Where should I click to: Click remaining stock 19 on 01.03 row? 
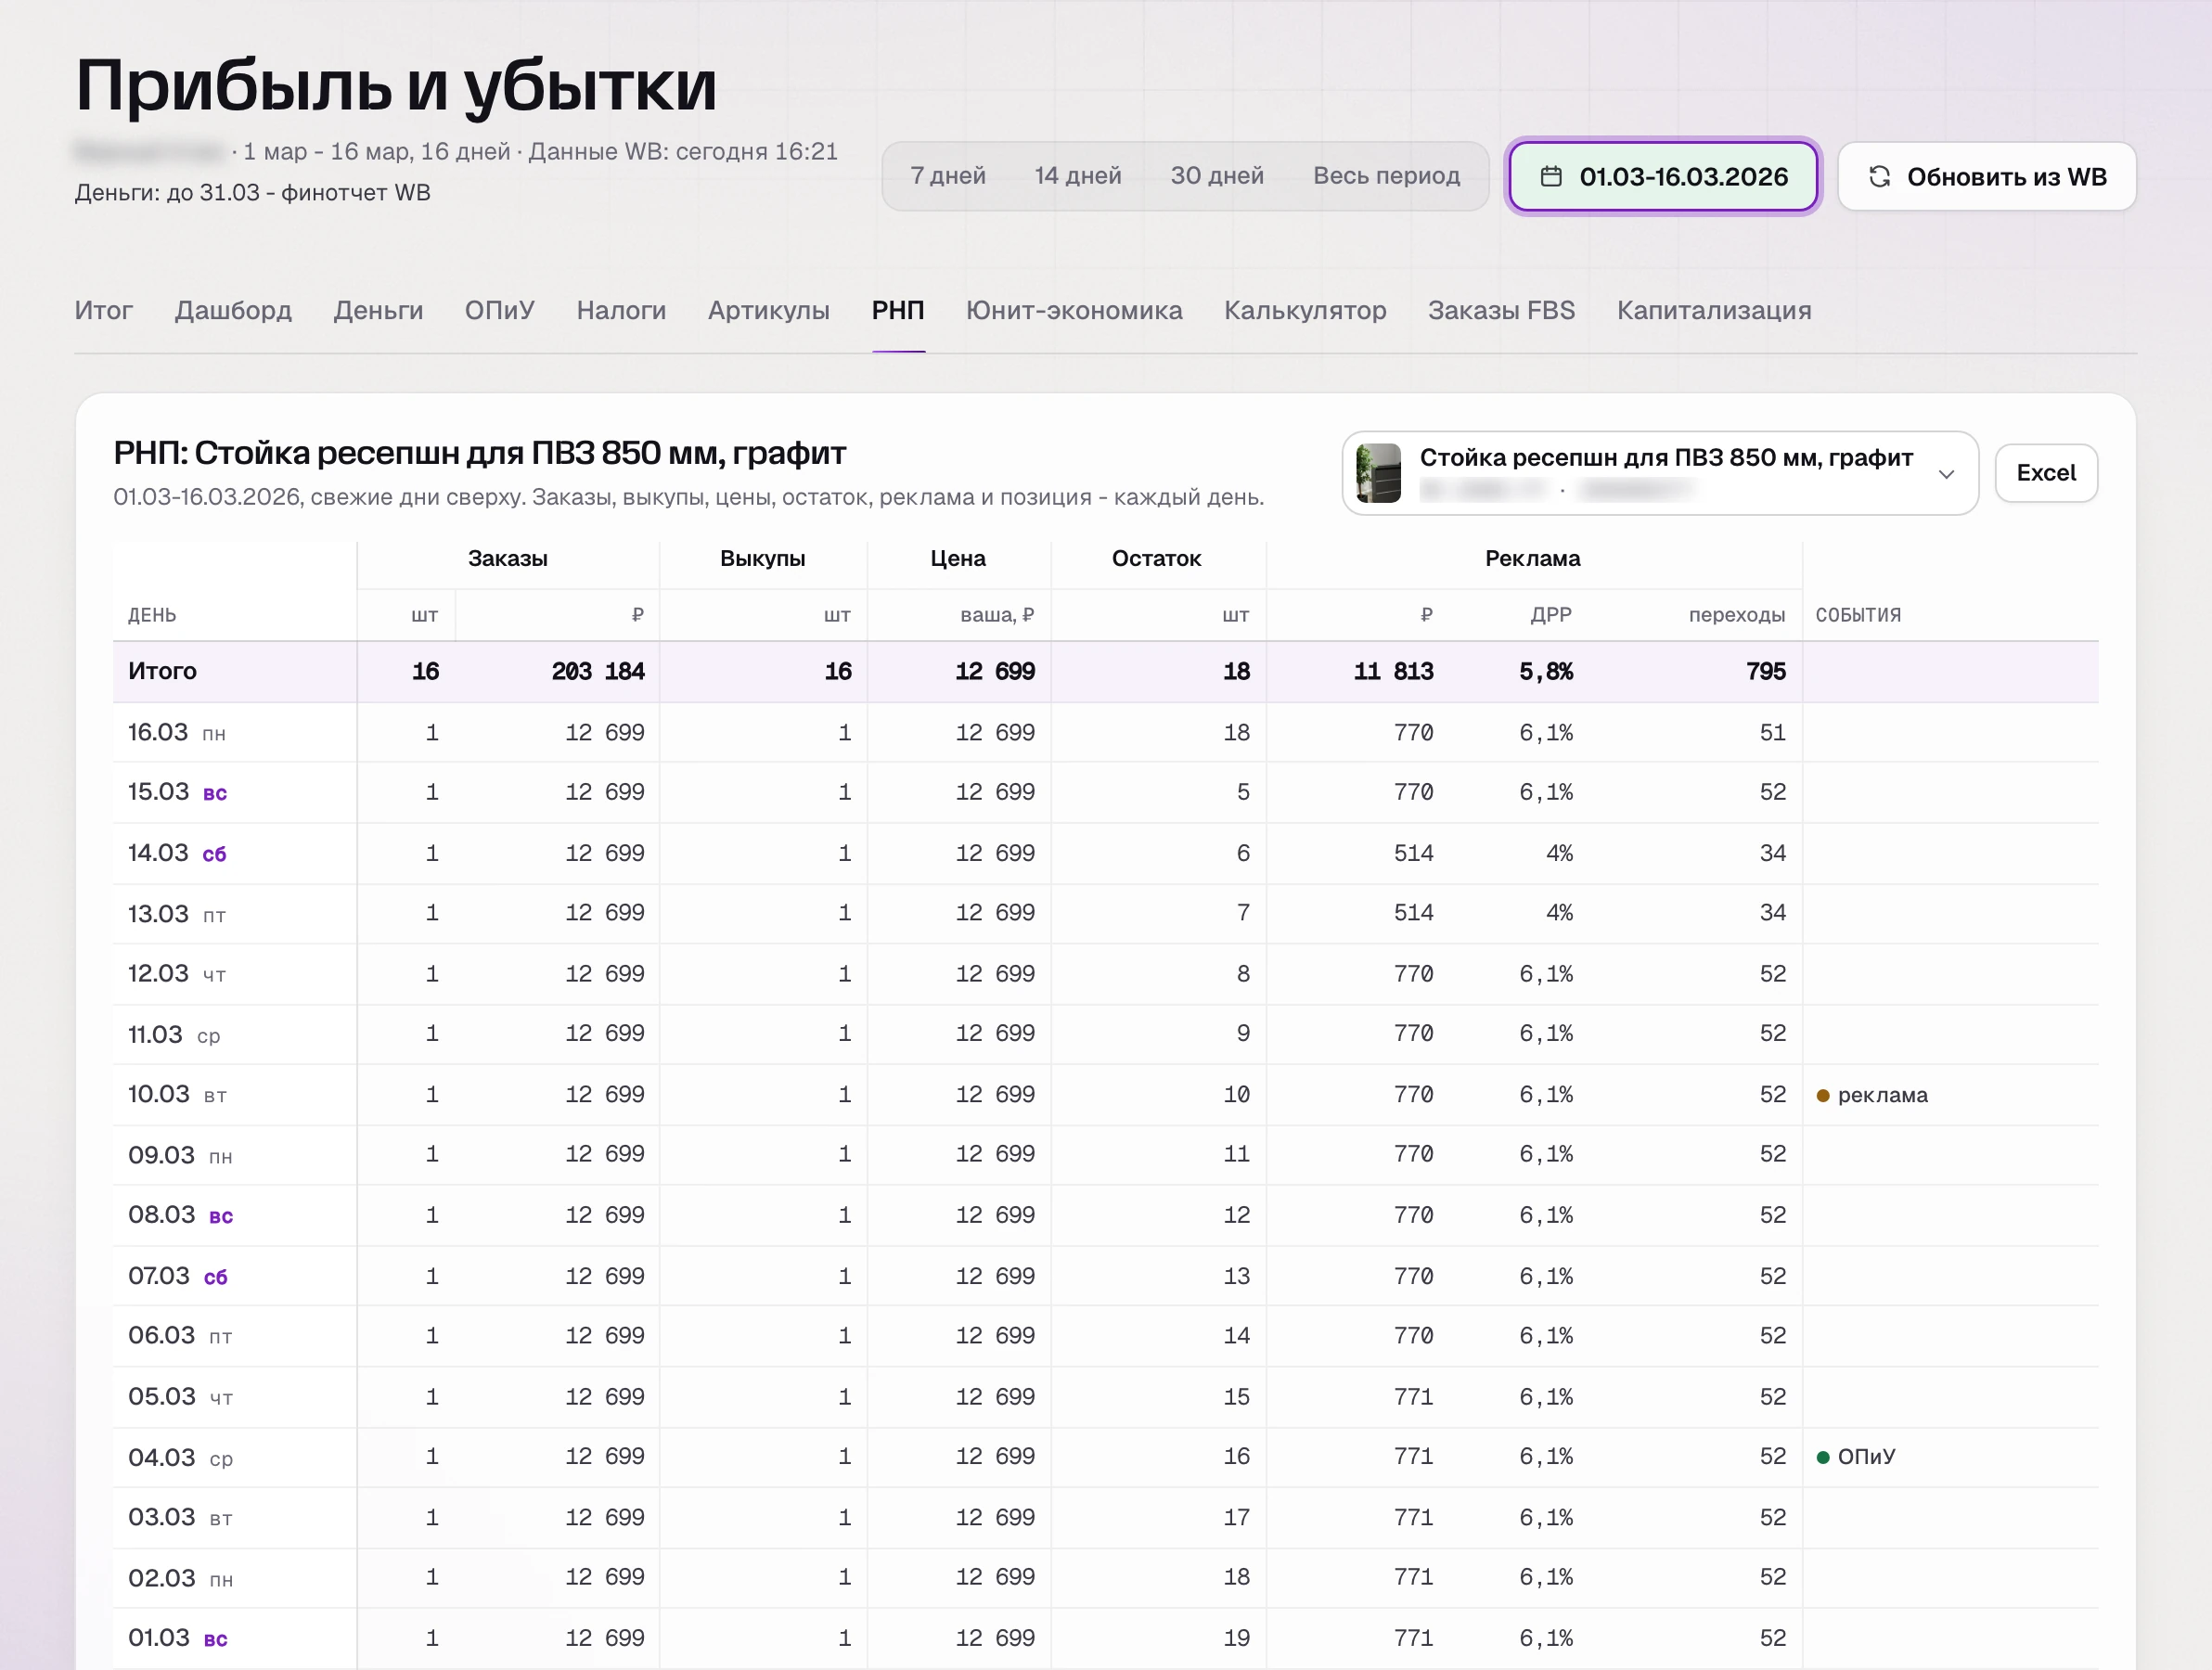[x=1237, y=1638]
